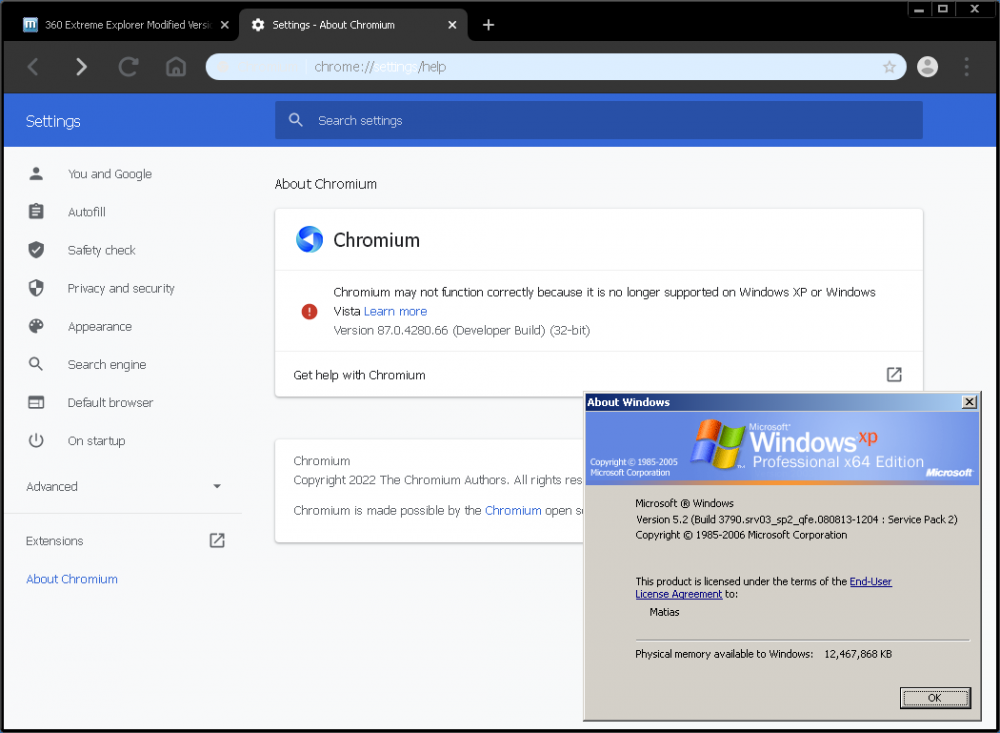This screenshot has height=733, width=1000.
Task: Click the external link icon beside Get help
Action: [894, 375]
